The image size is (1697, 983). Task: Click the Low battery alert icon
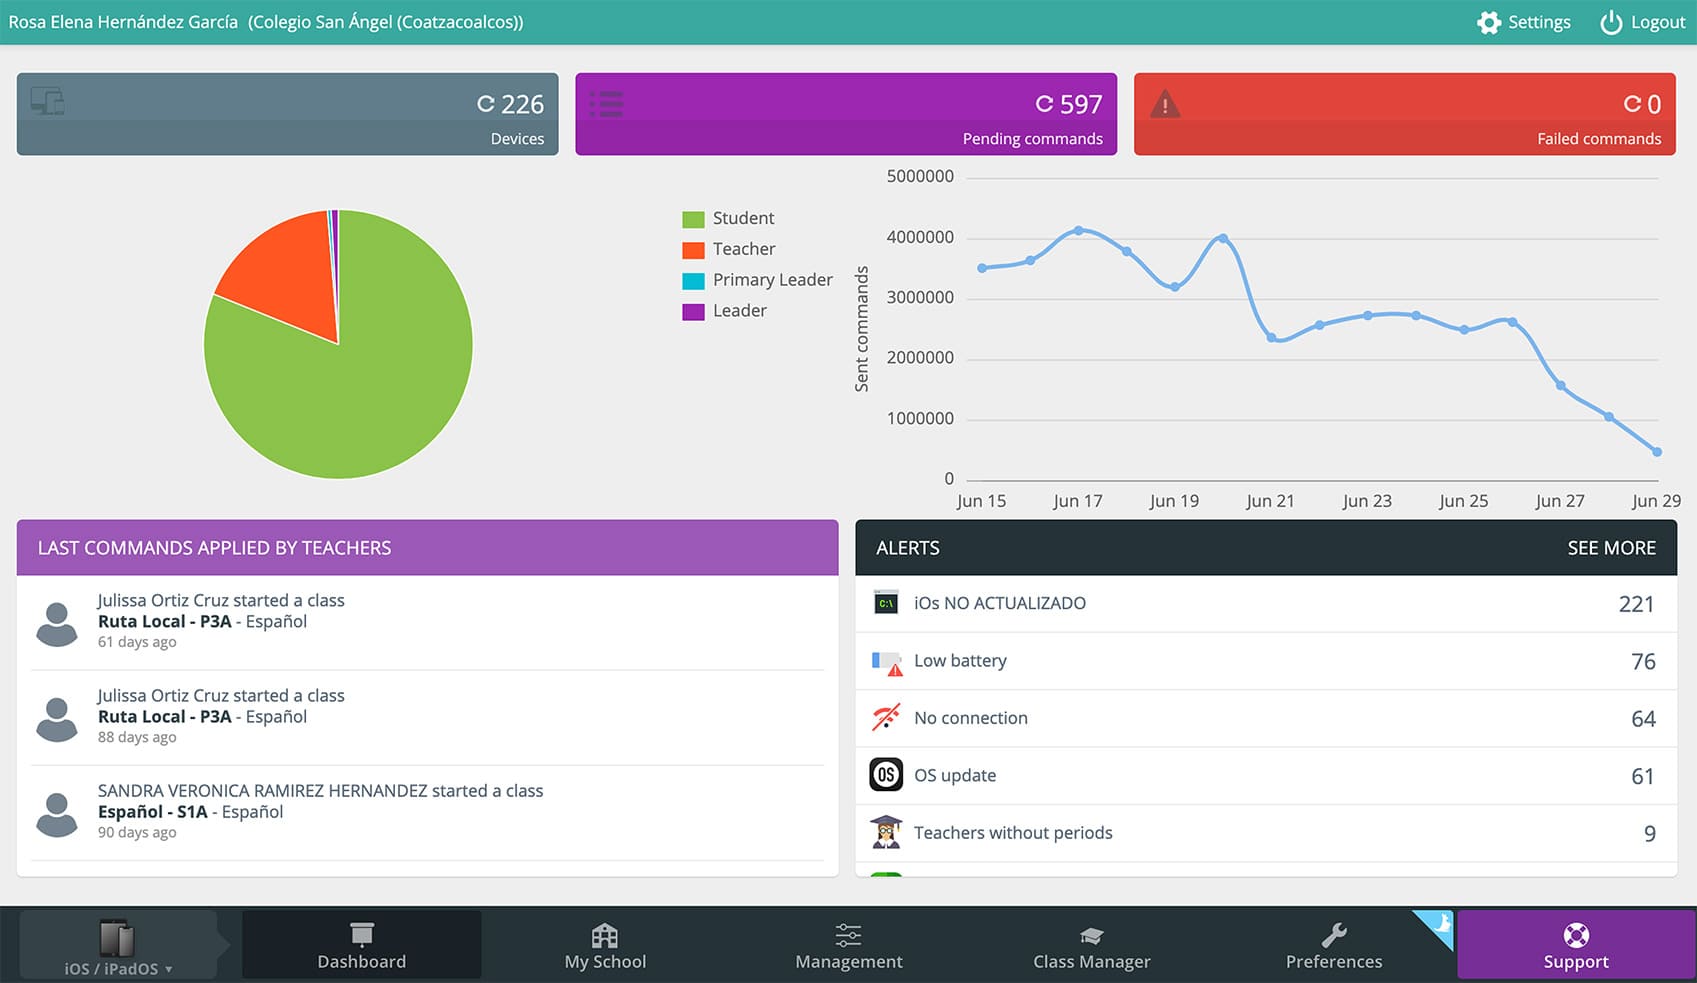(x=887, y=661)
